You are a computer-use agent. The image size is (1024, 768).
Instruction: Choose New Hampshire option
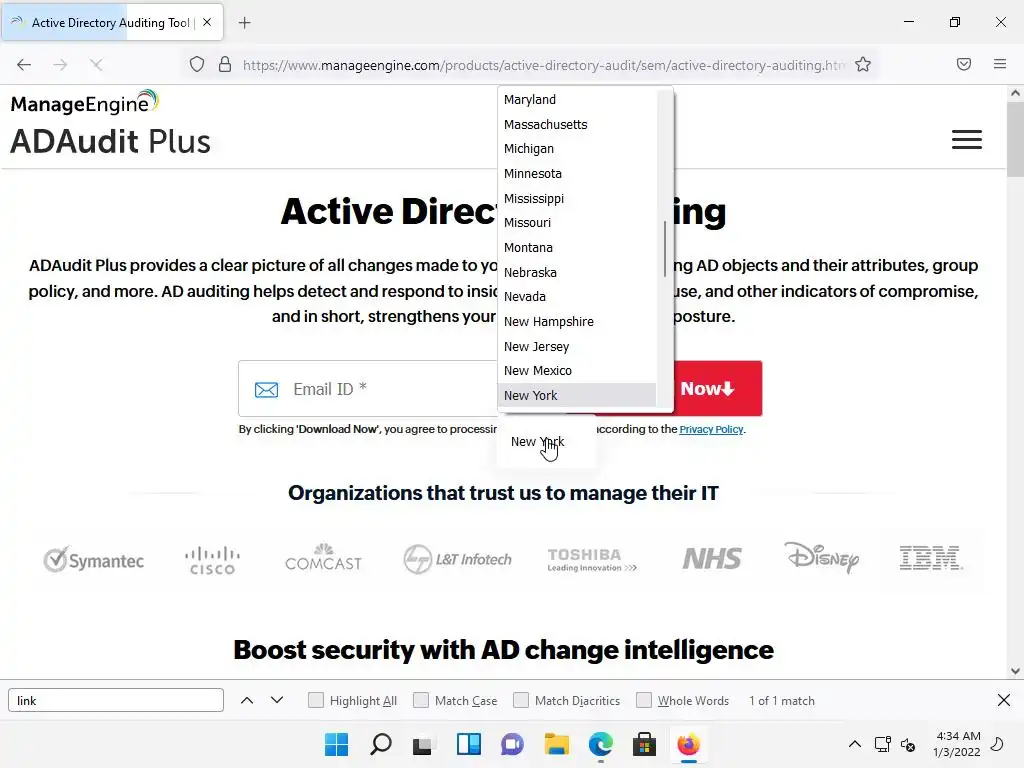[577, 322]
